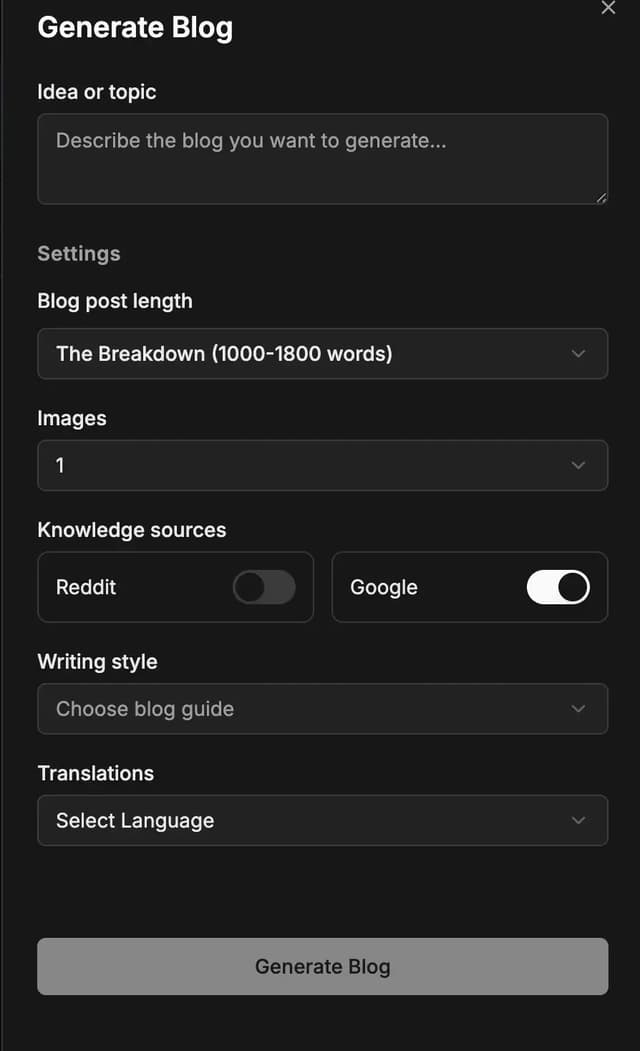Click the Describe the blog placeholder field
The image size is (640, 1051).
click(x=322, y=159)
